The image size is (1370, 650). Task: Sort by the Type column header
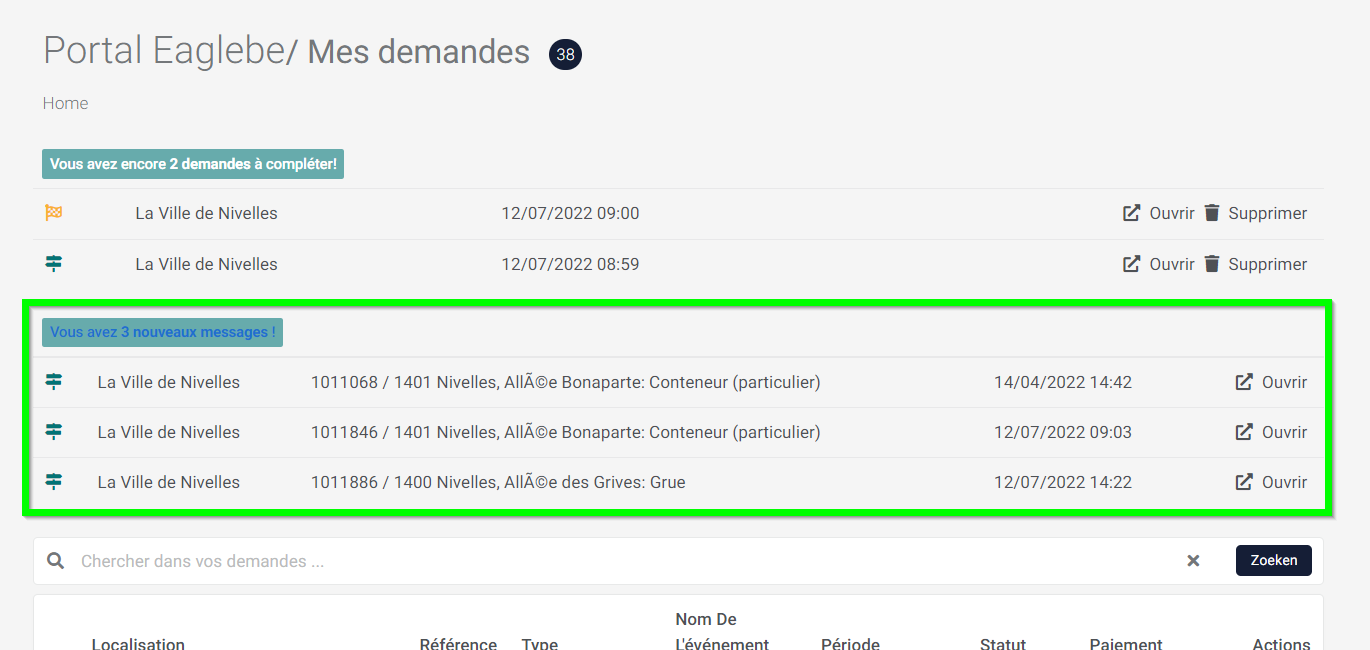[x=540, y=644]
